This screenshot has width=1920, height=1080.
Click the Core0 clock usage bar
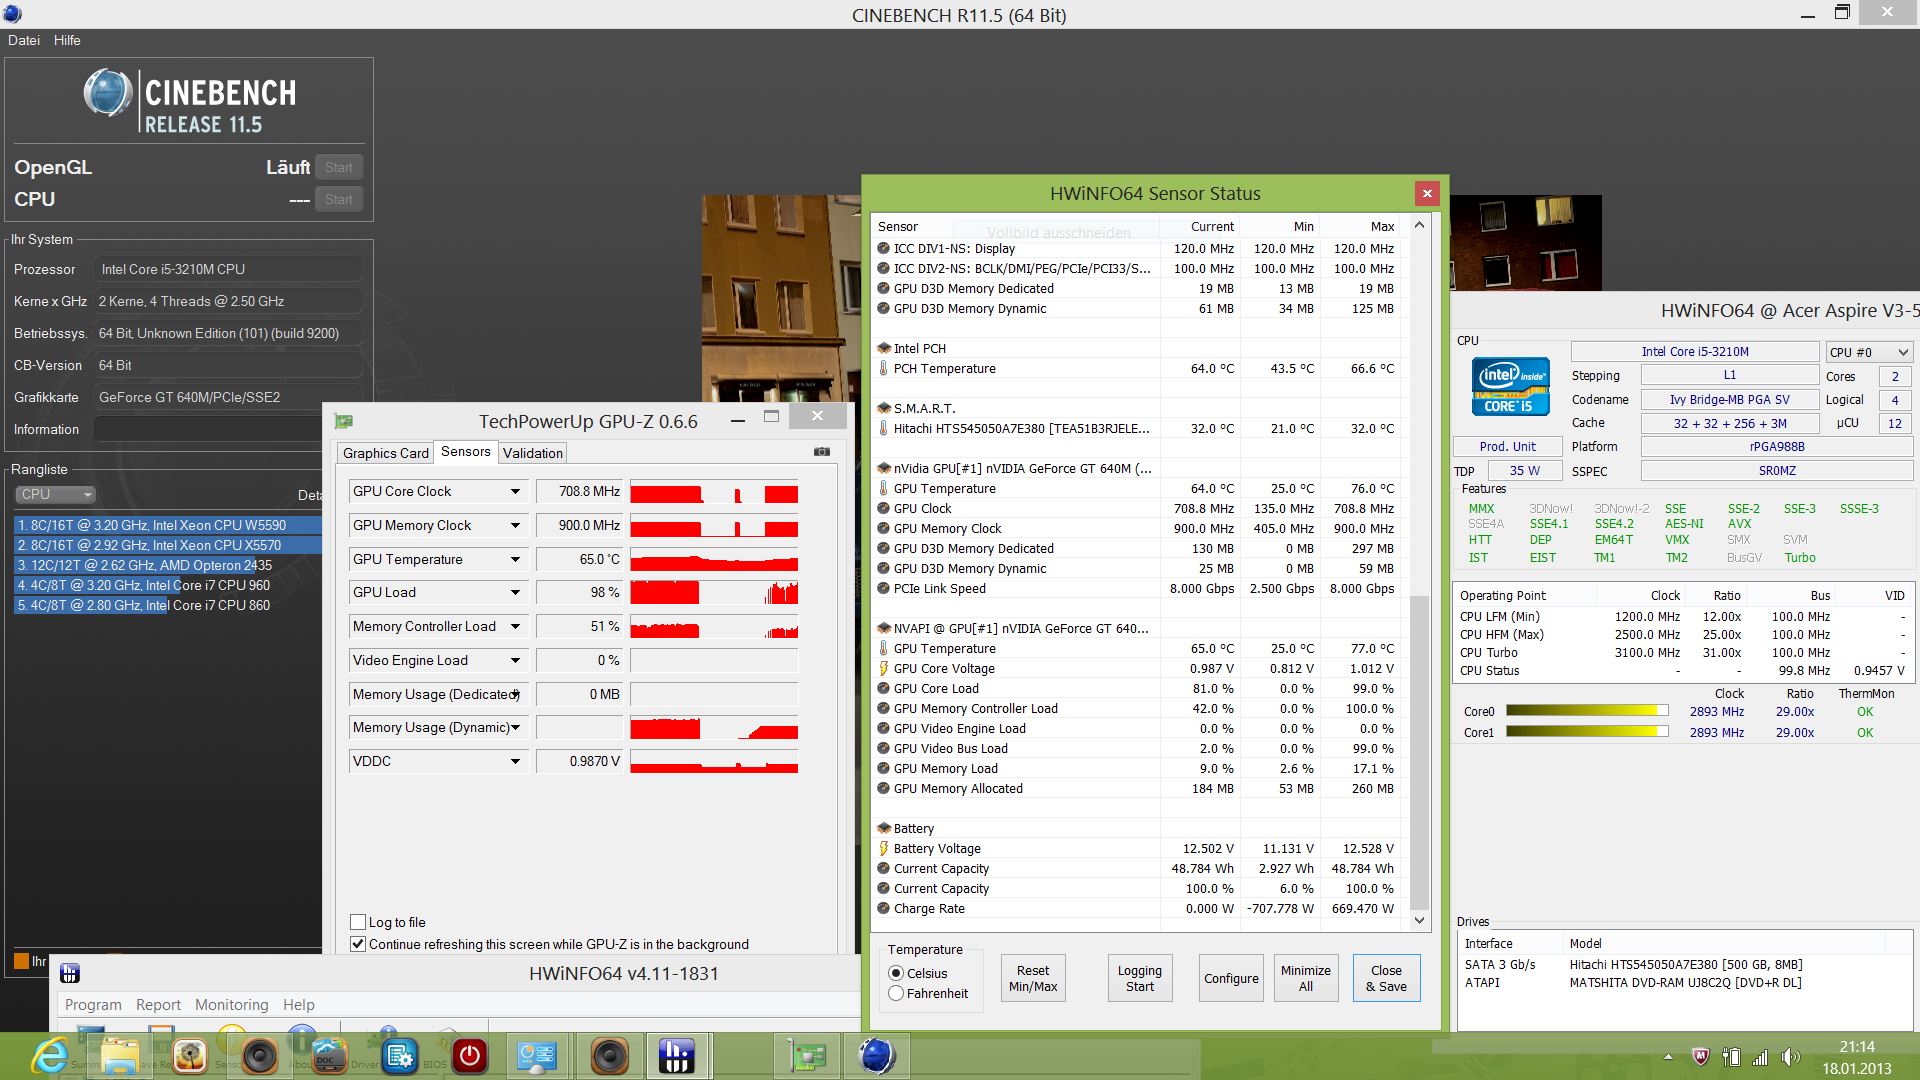(1587, 711)
